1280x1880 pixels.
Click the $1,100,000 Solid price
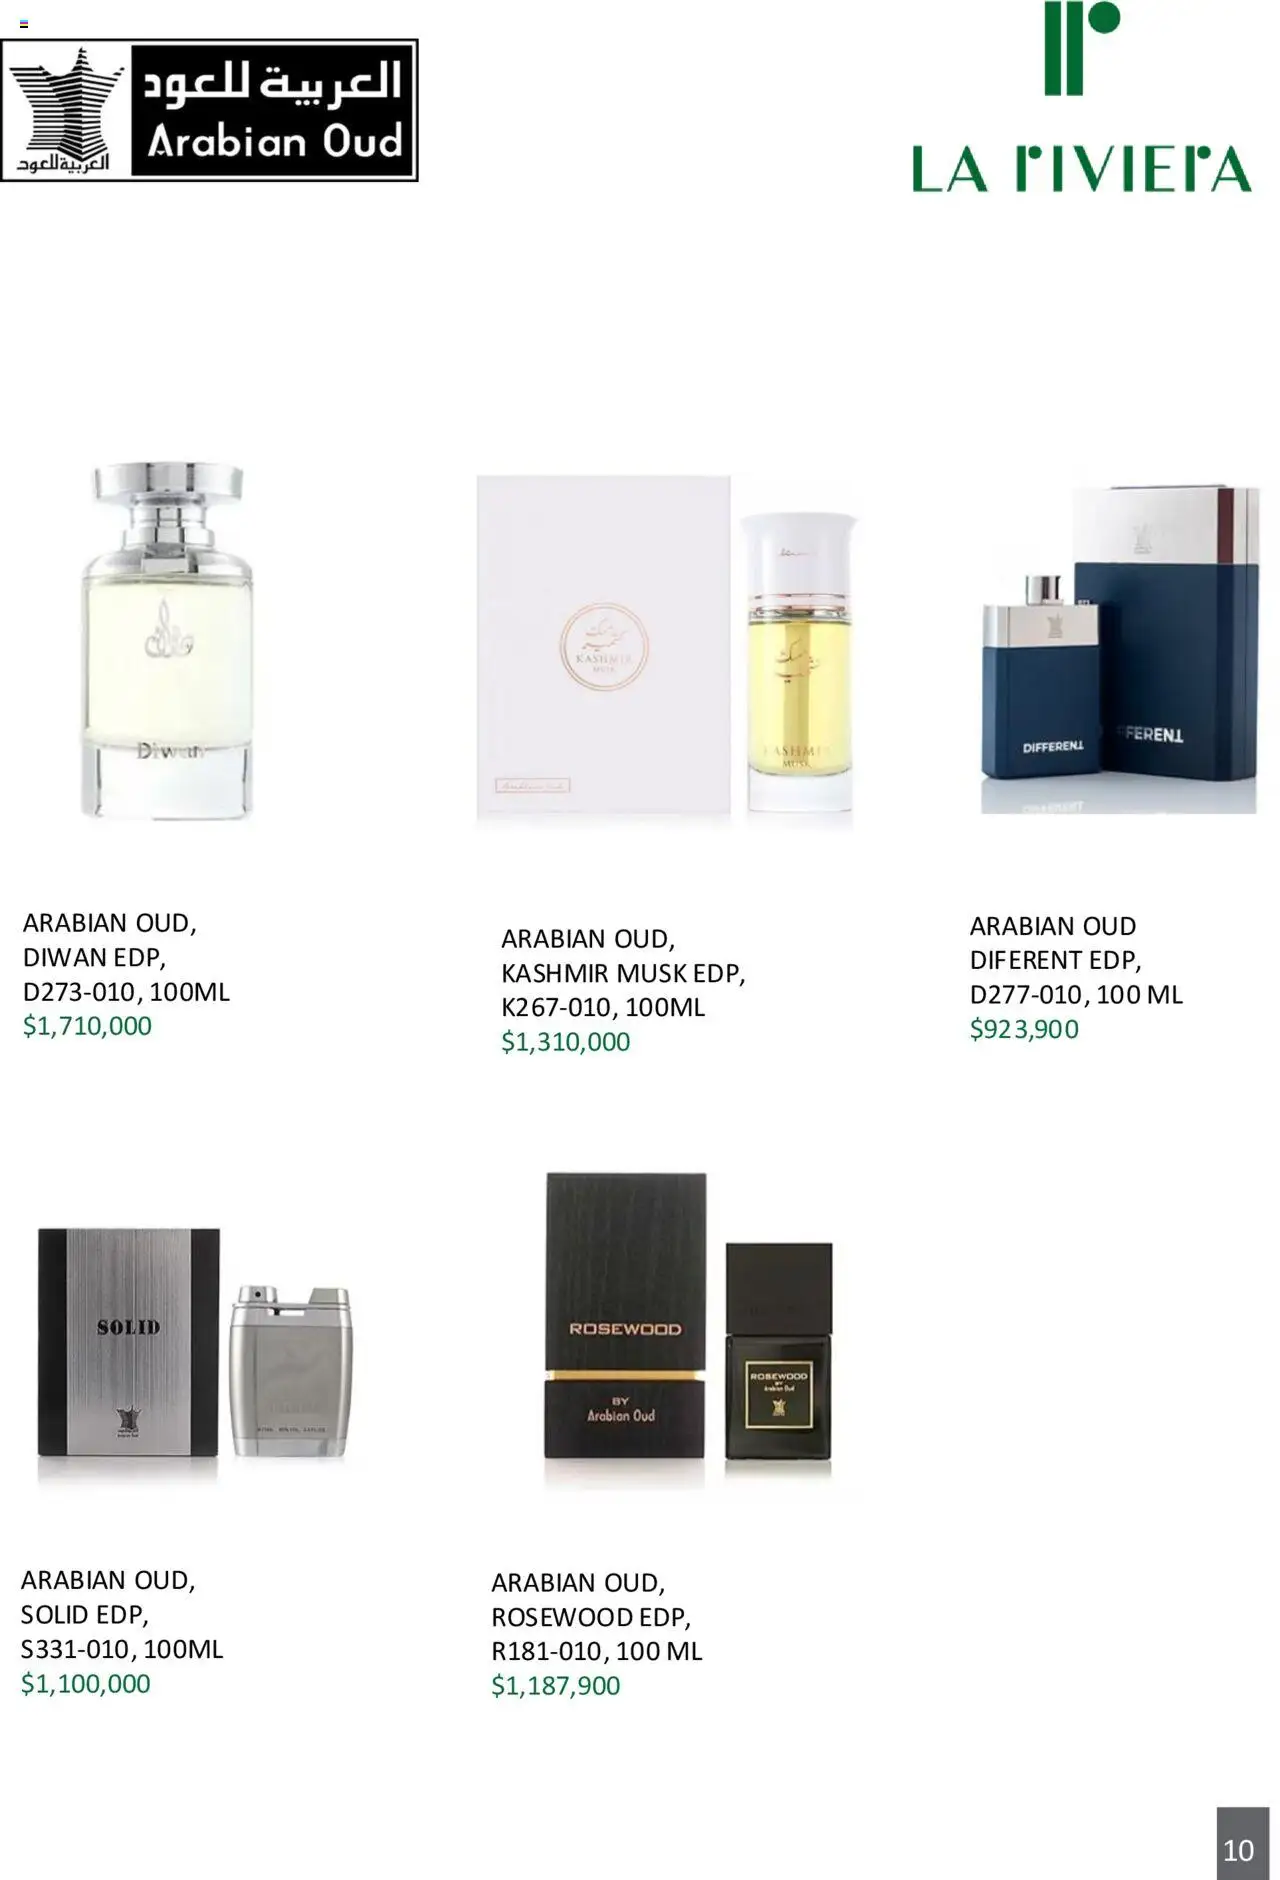coord(85,1683)
